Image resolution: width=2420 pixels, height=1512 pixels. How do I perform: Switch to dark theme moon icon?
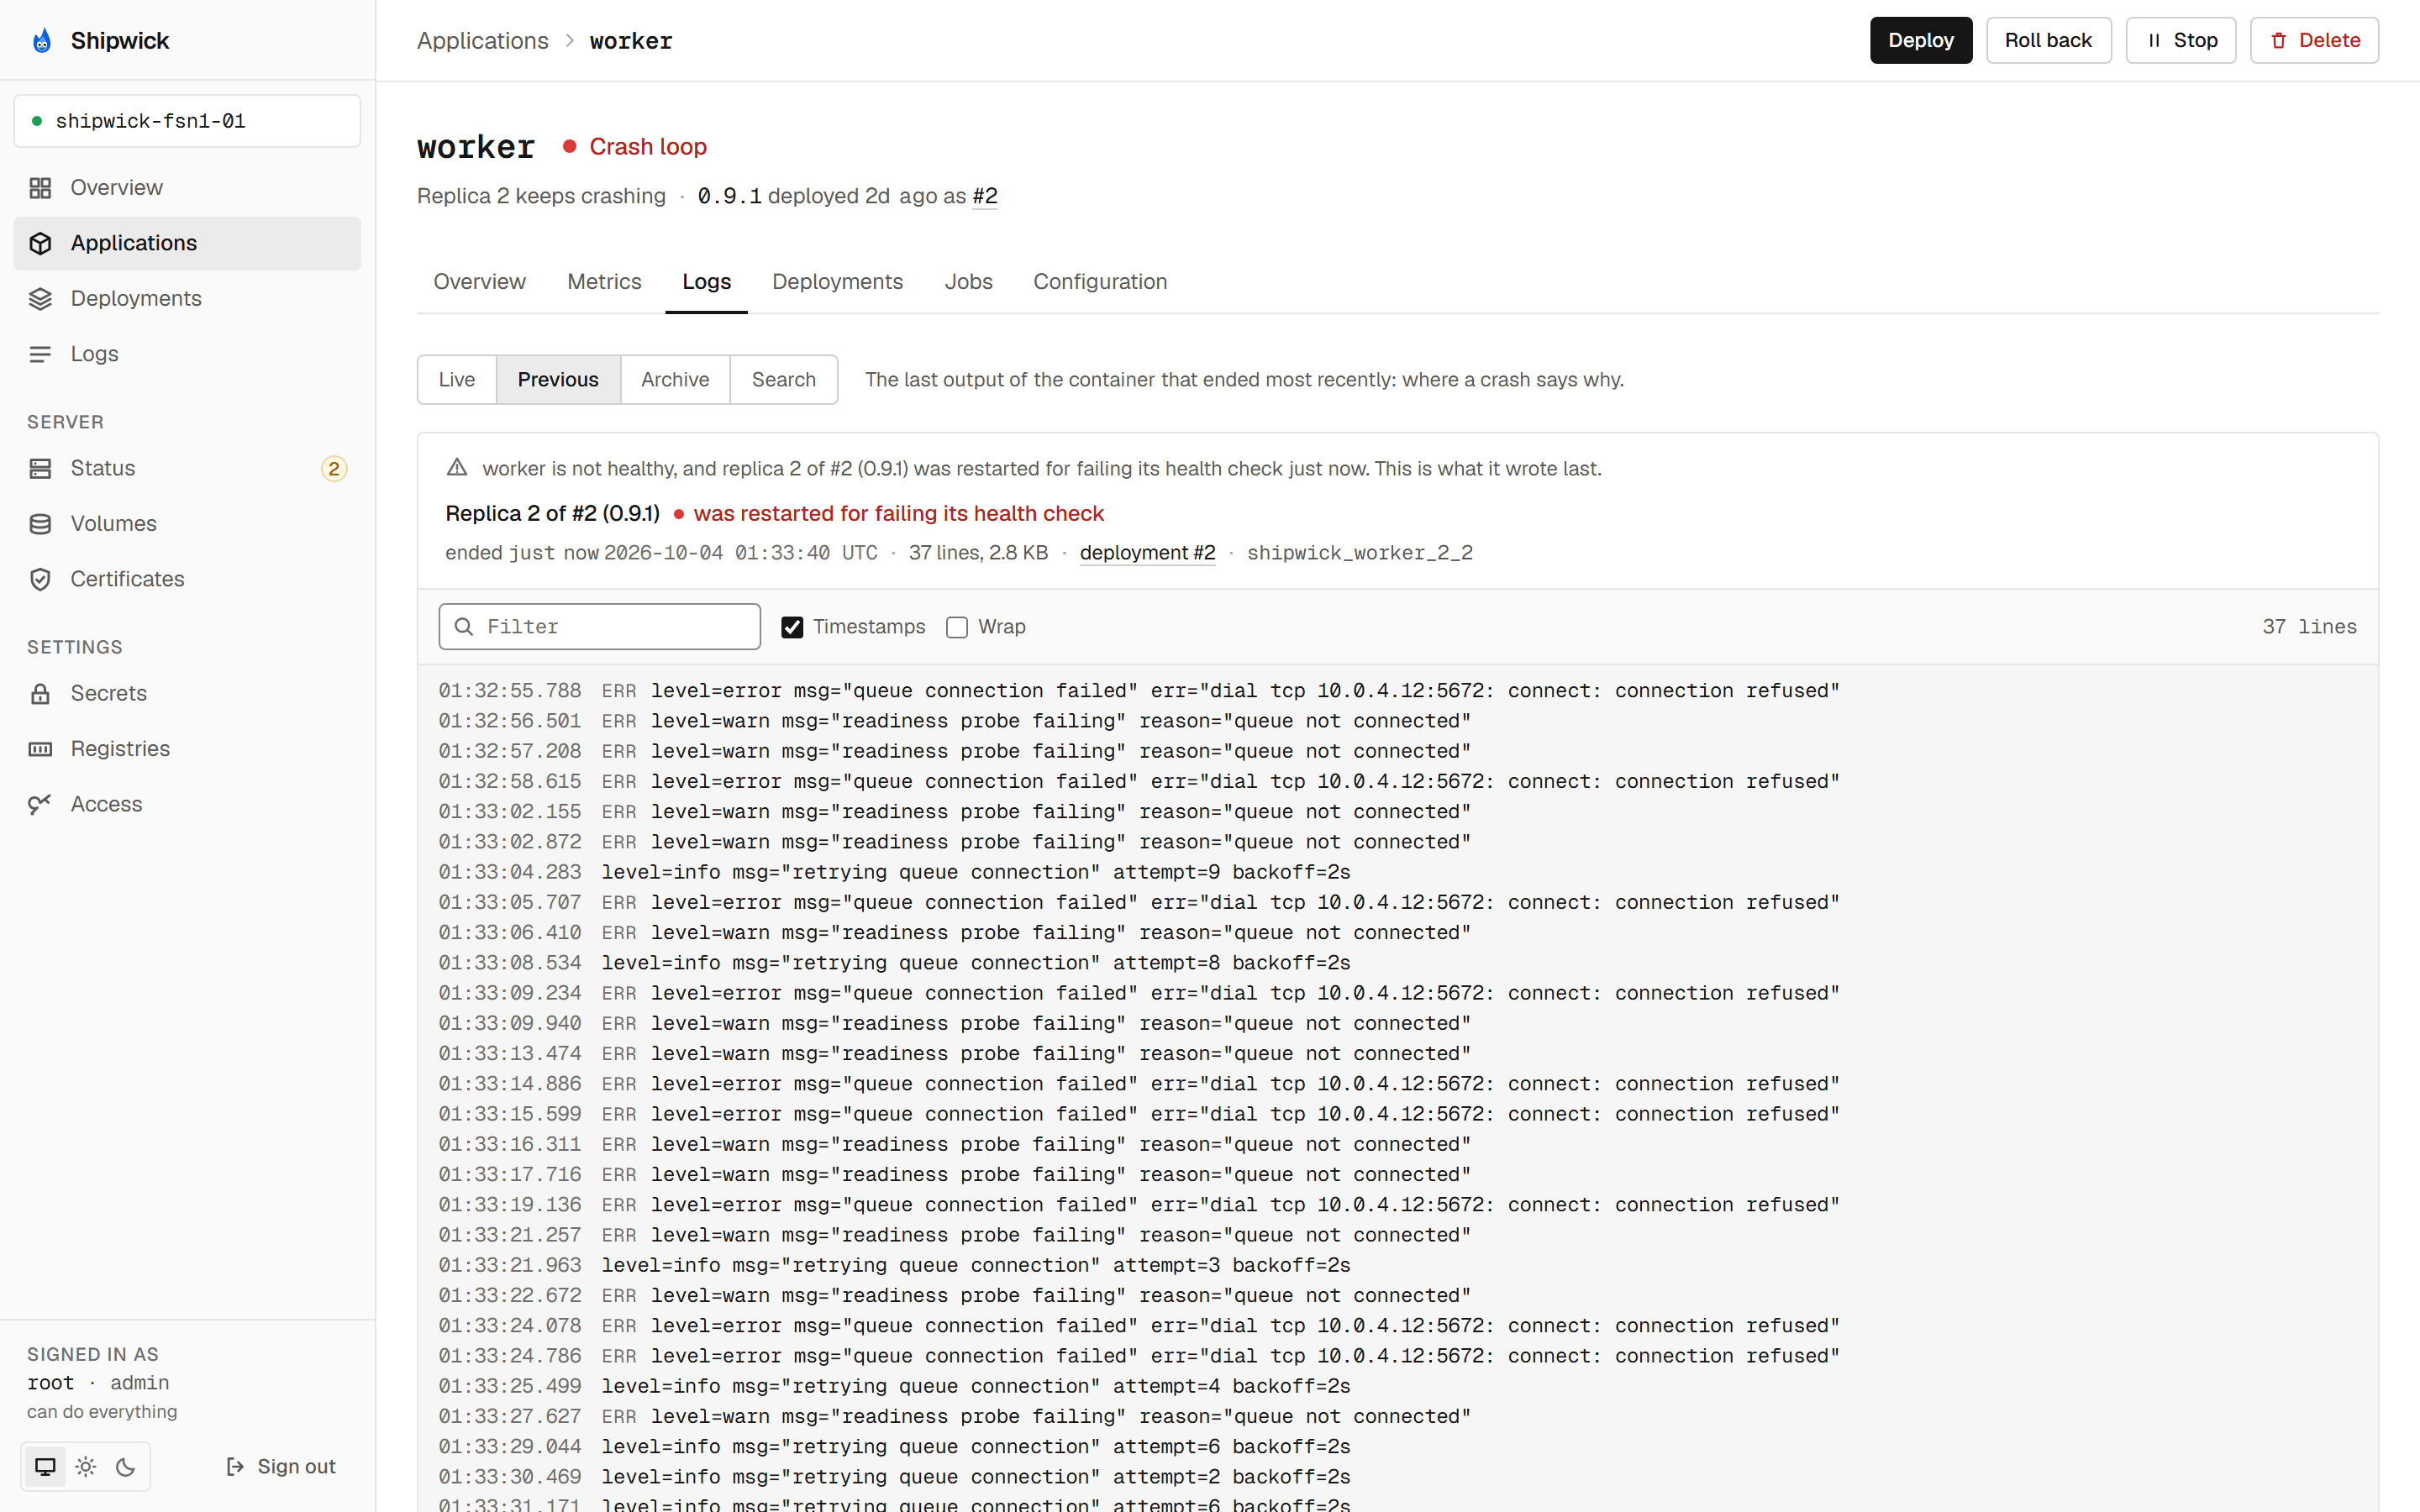point(126,1466)
